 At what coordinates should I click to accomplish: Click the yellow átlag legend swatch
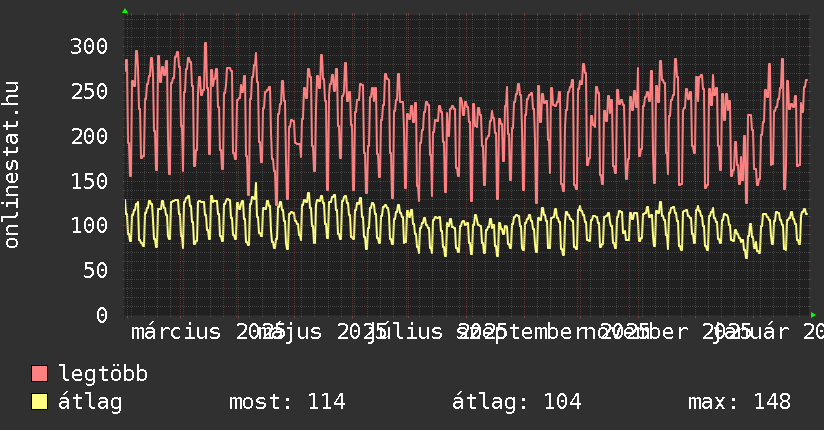(x=40, y=402)
